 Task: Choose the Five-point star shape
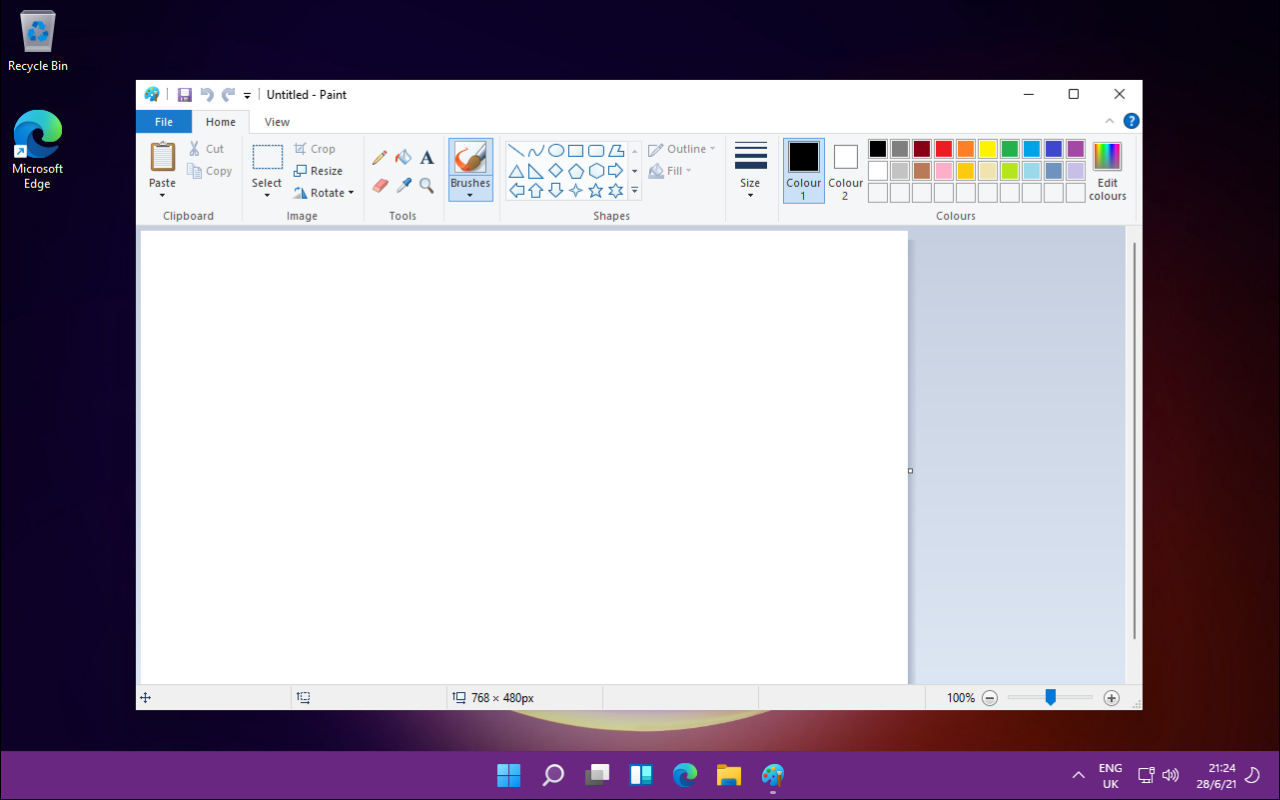coord(596,190)
